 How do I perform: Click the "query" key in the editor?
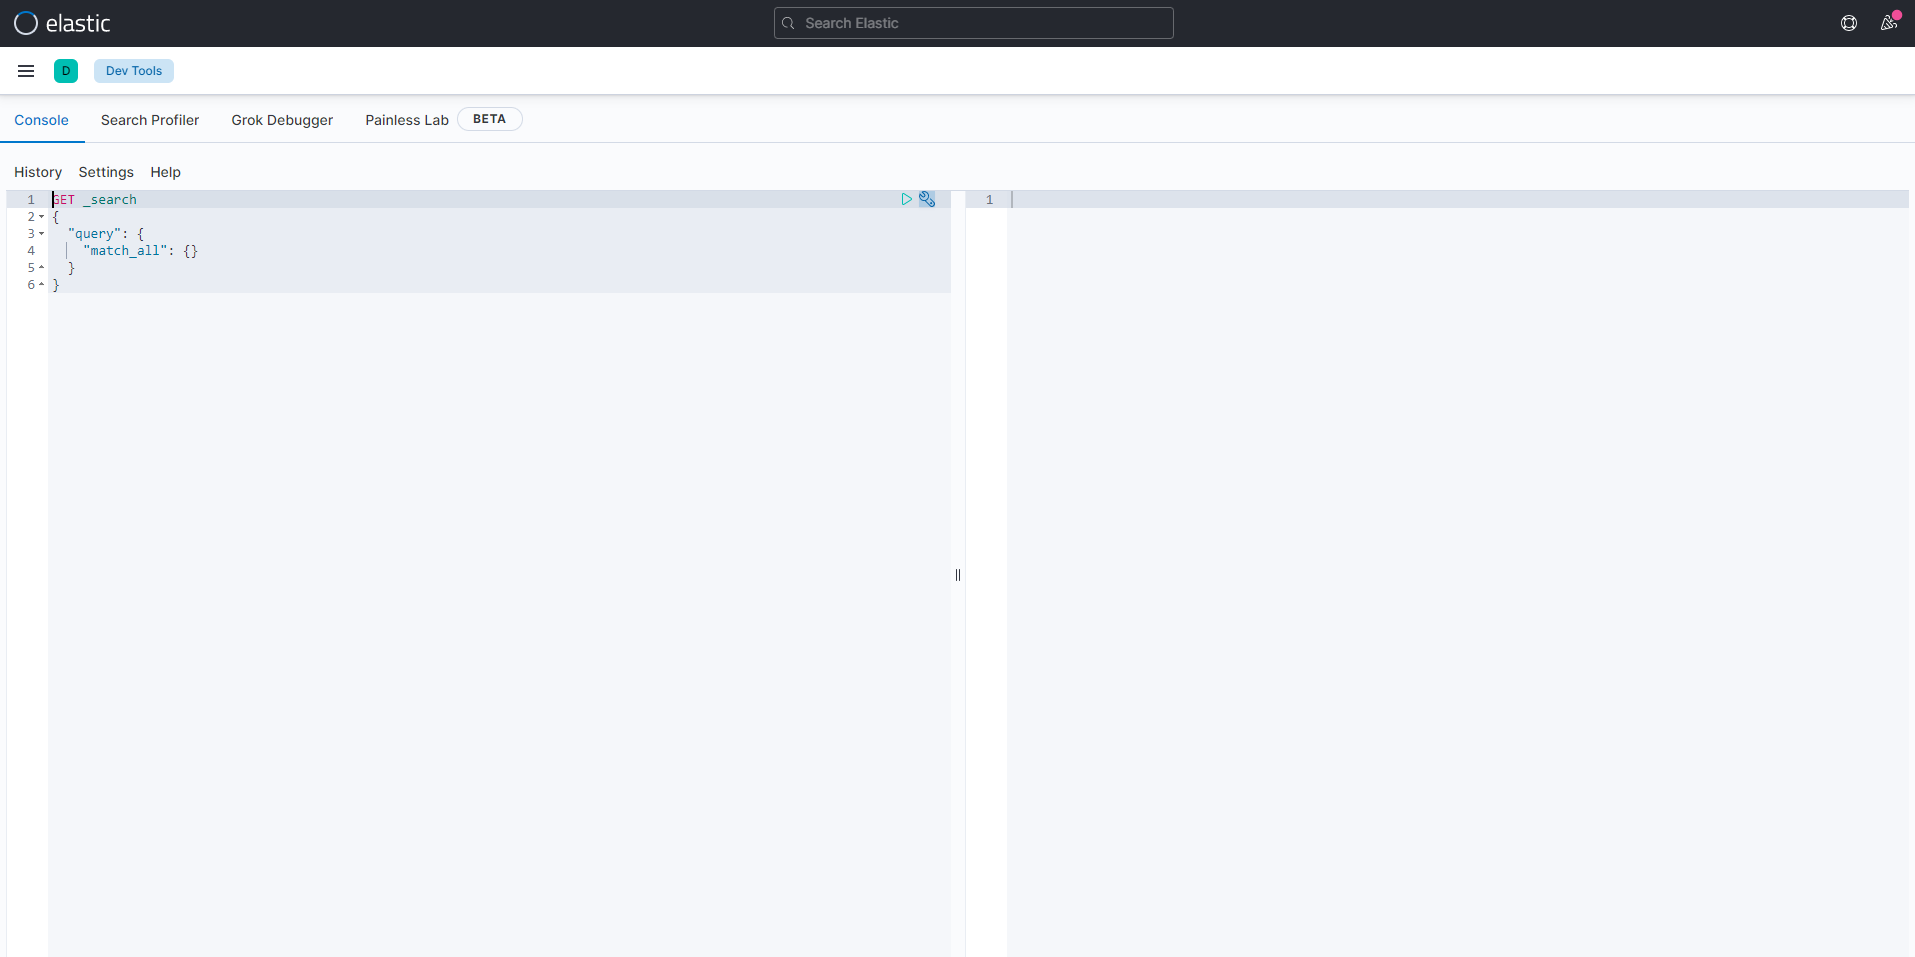point(94,234)
